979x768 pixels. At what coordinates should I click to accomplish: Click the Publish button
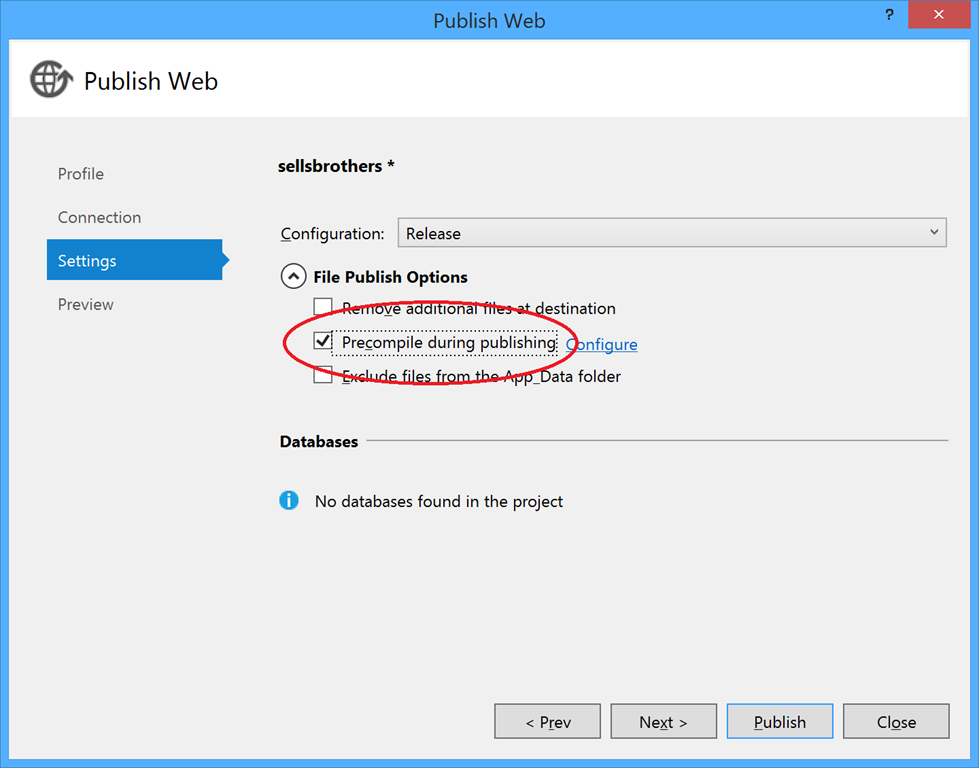780,722
